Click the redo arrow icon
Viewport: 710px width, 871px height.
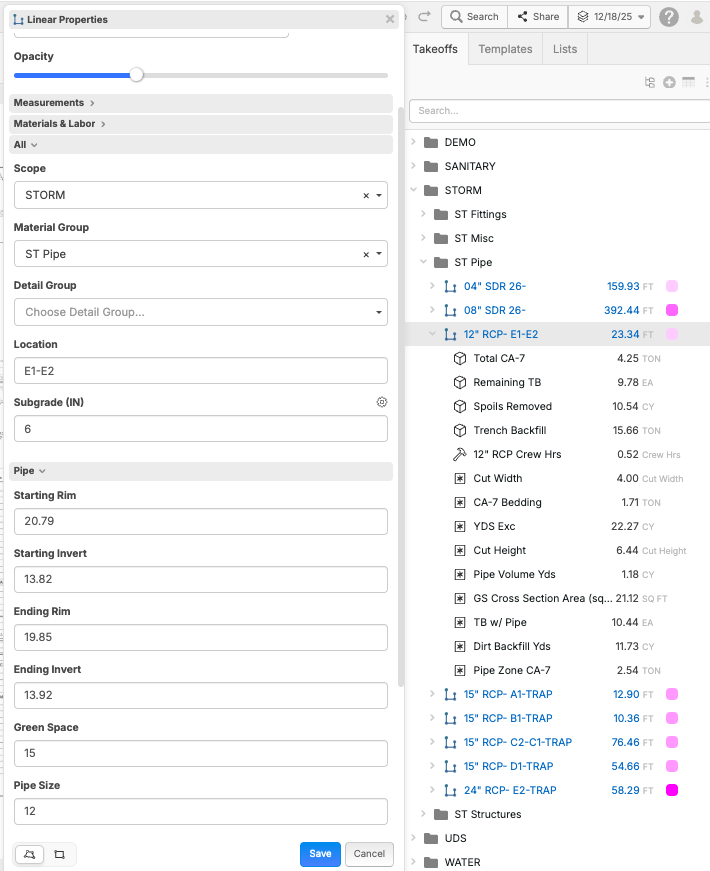(x=424, y=16)
